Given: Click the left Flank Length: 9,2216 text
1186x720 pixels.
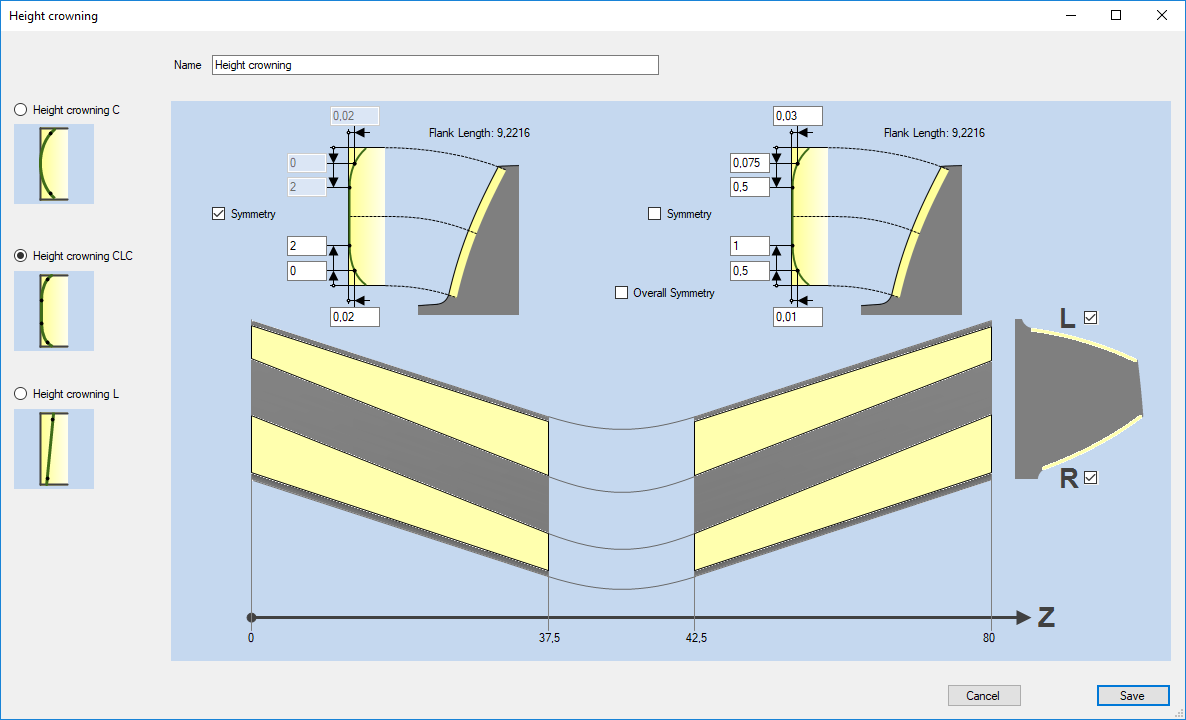Looking at the screenshot, I should pos(479,133).
